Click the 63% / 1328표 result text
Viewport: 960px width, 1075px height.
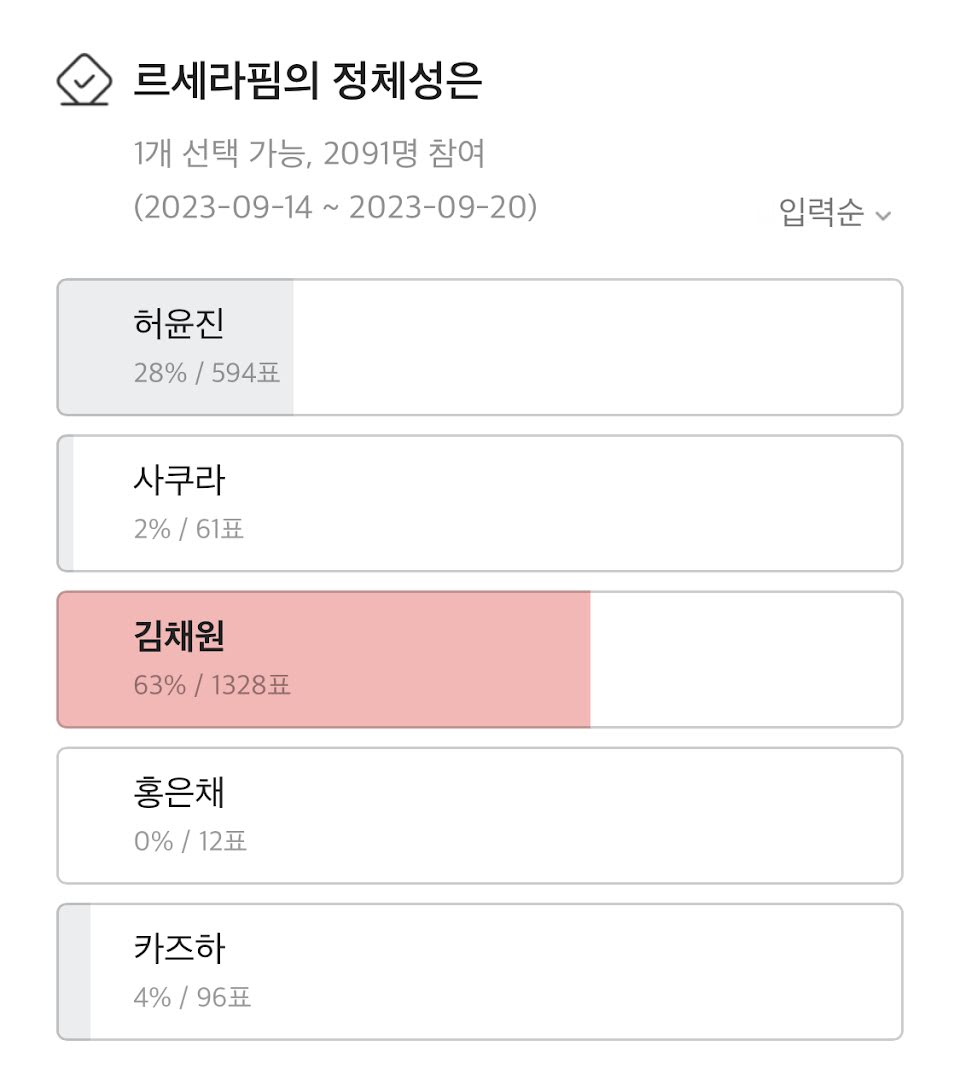[213, 685]
